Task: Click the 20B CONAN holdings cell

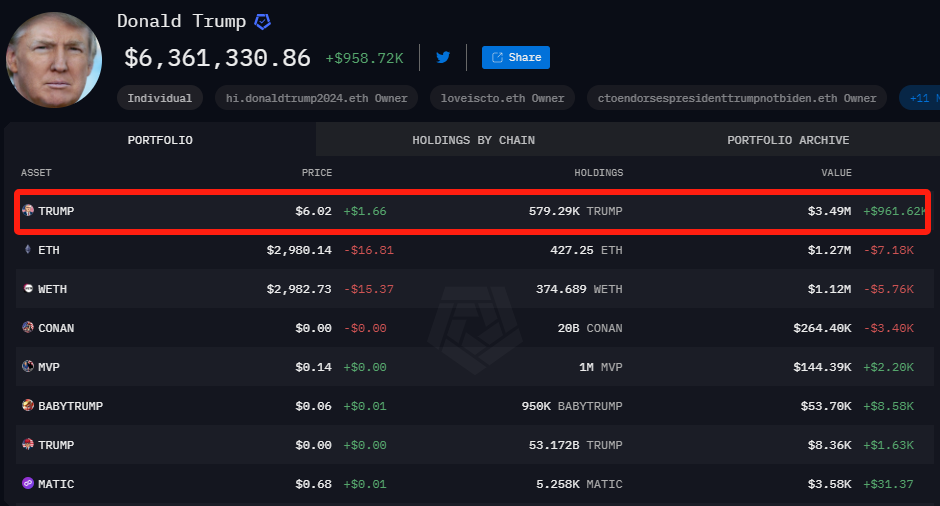Action: coord(590,328)
